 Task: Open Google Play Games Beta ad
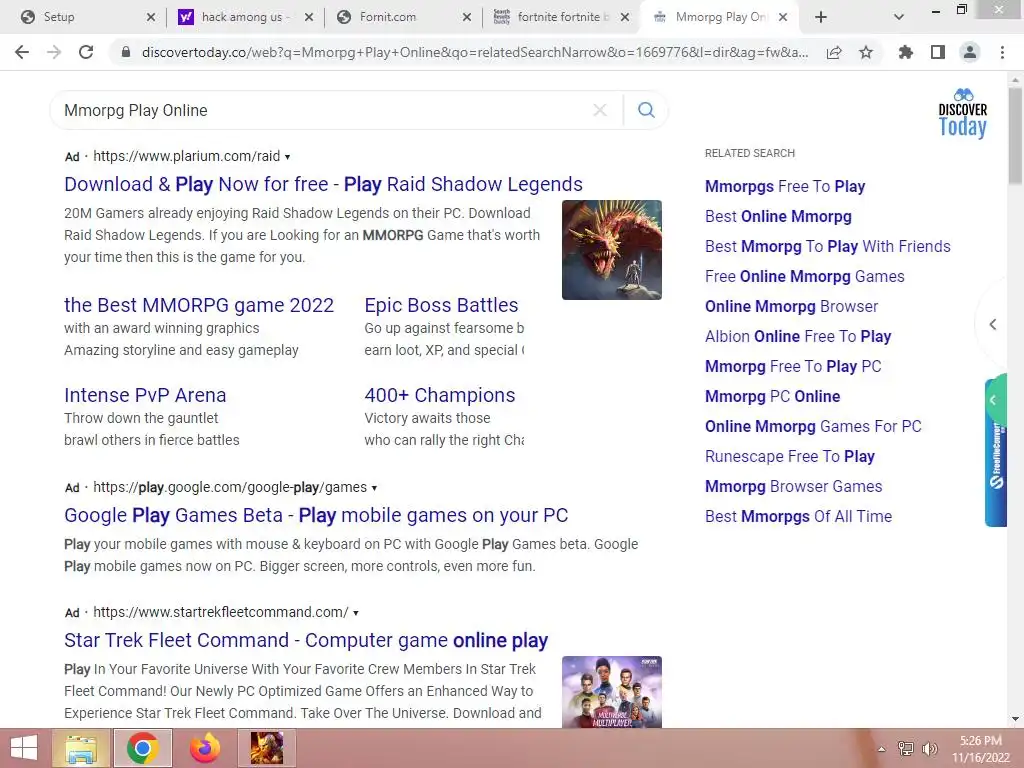point(316,515)
